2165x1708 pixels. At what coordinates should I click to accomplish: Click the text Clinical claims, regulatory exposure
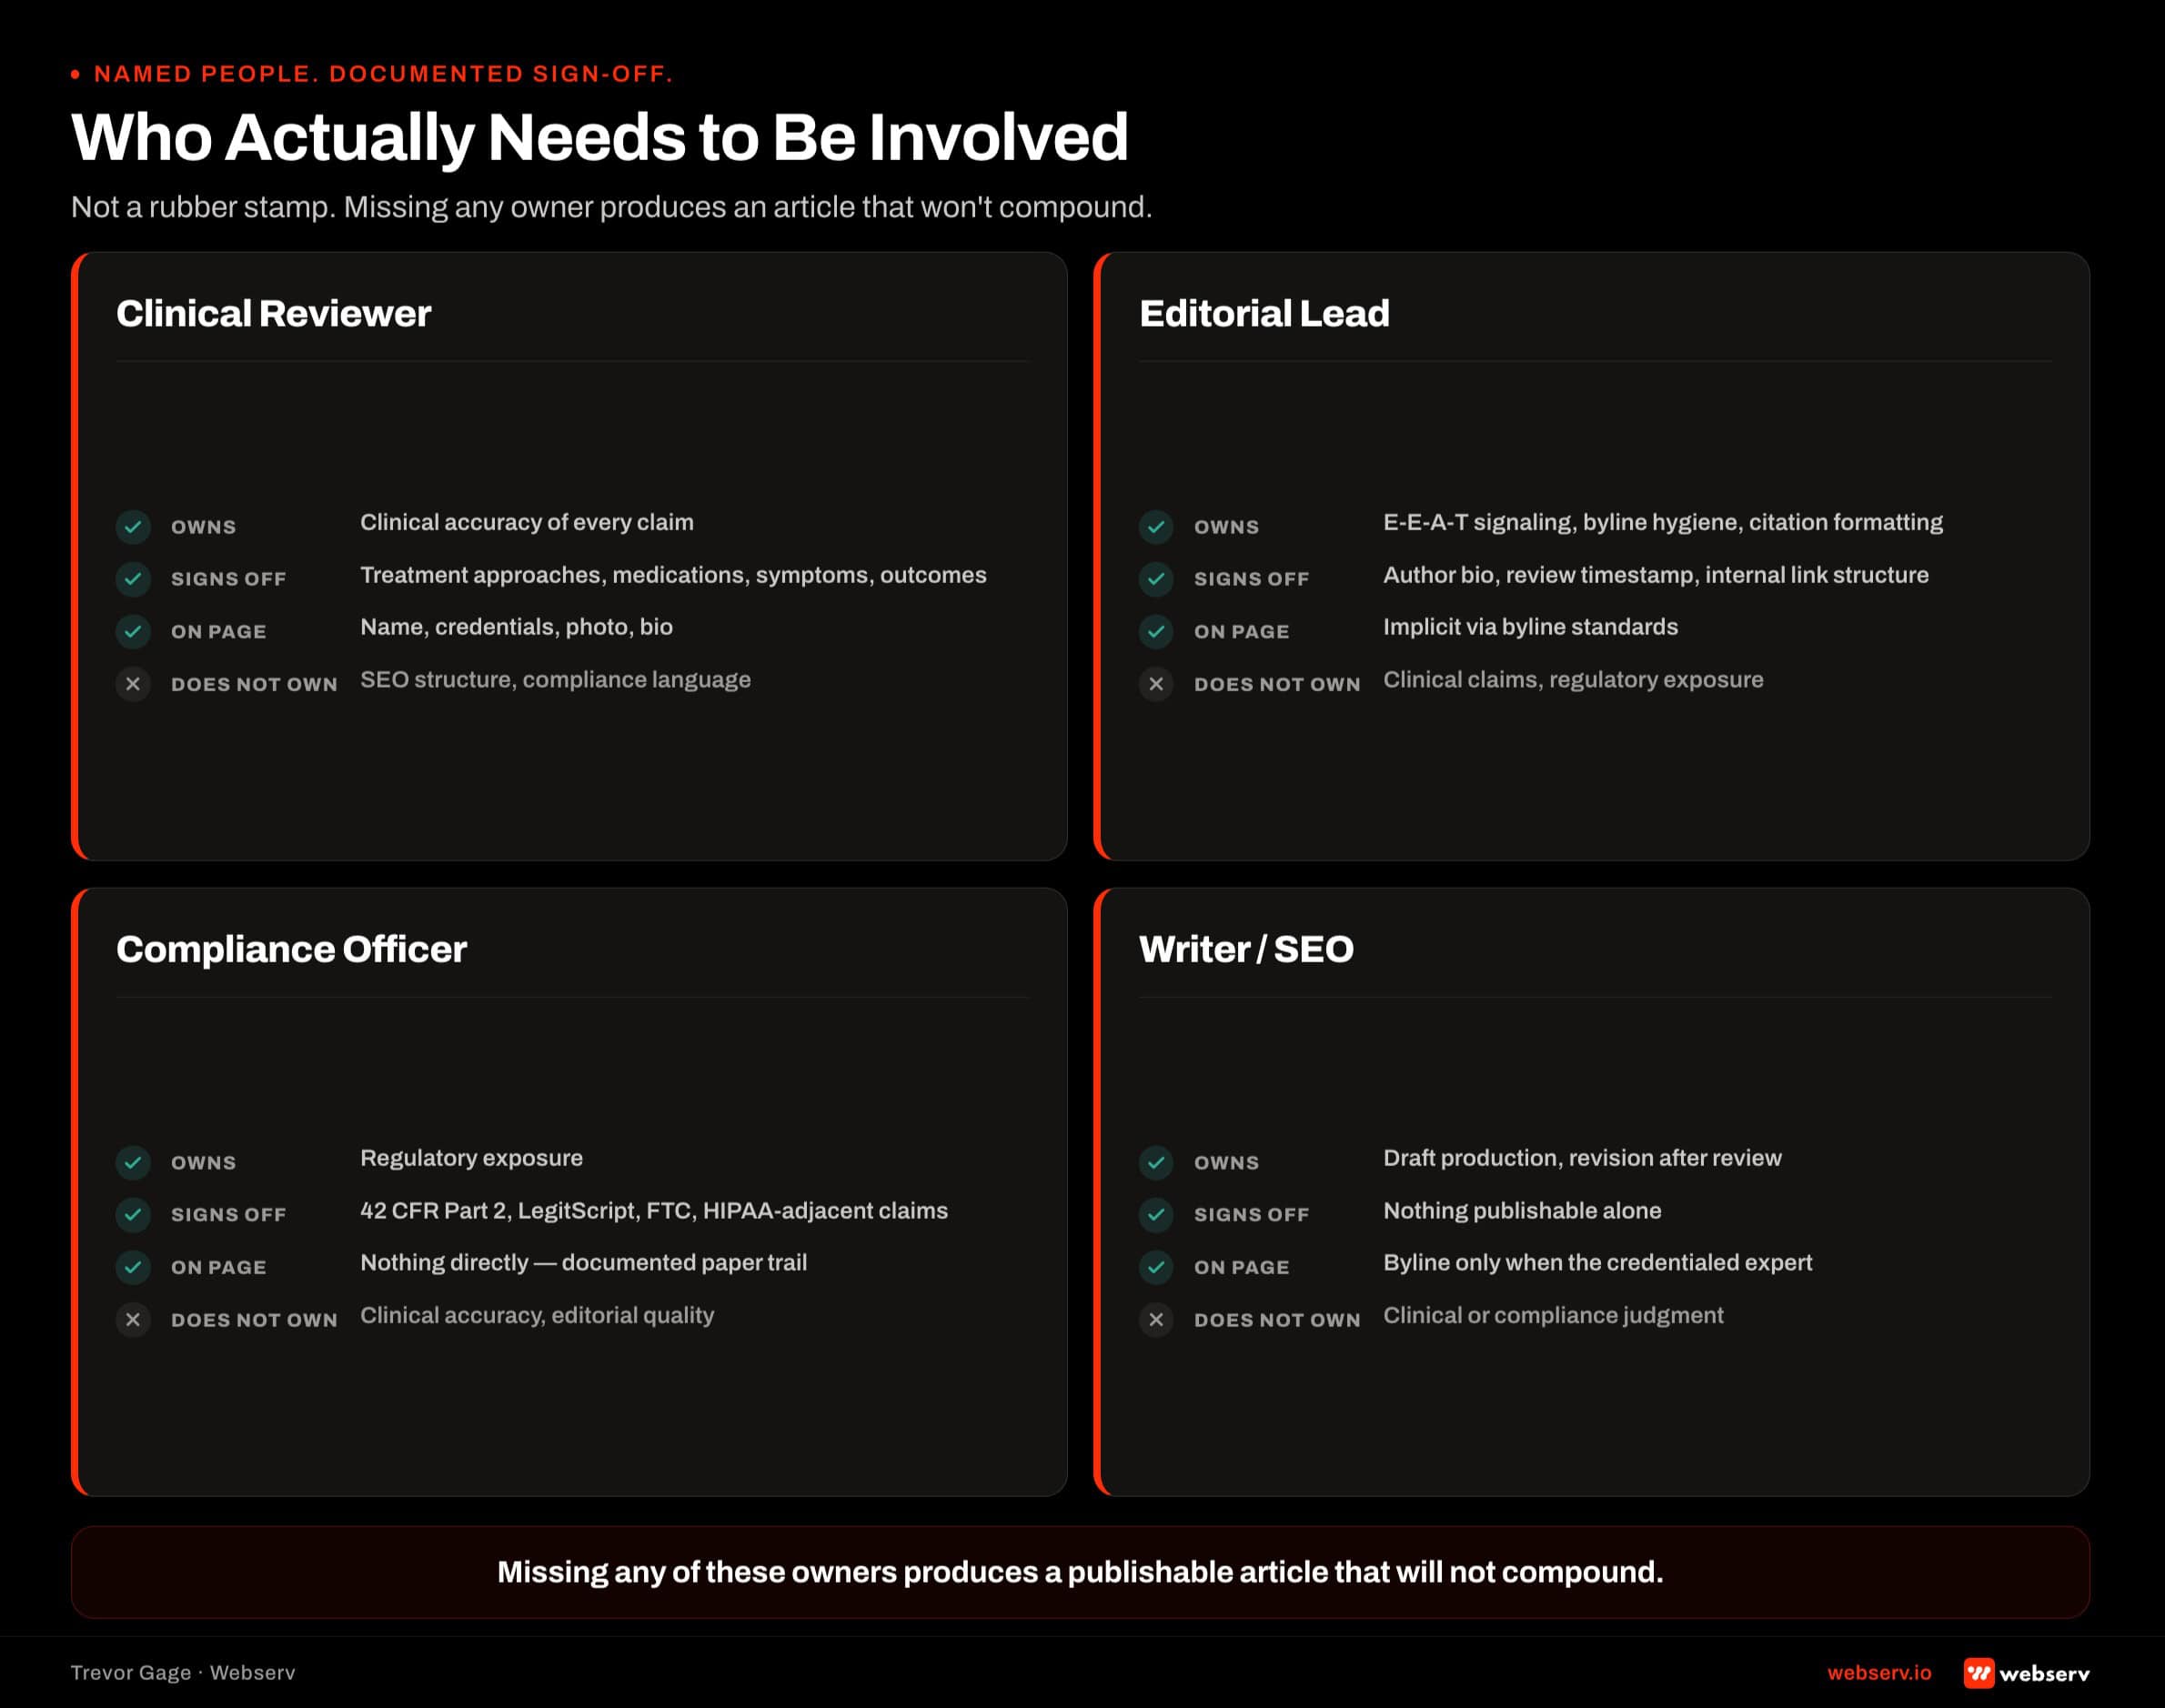coord(1573,680)
